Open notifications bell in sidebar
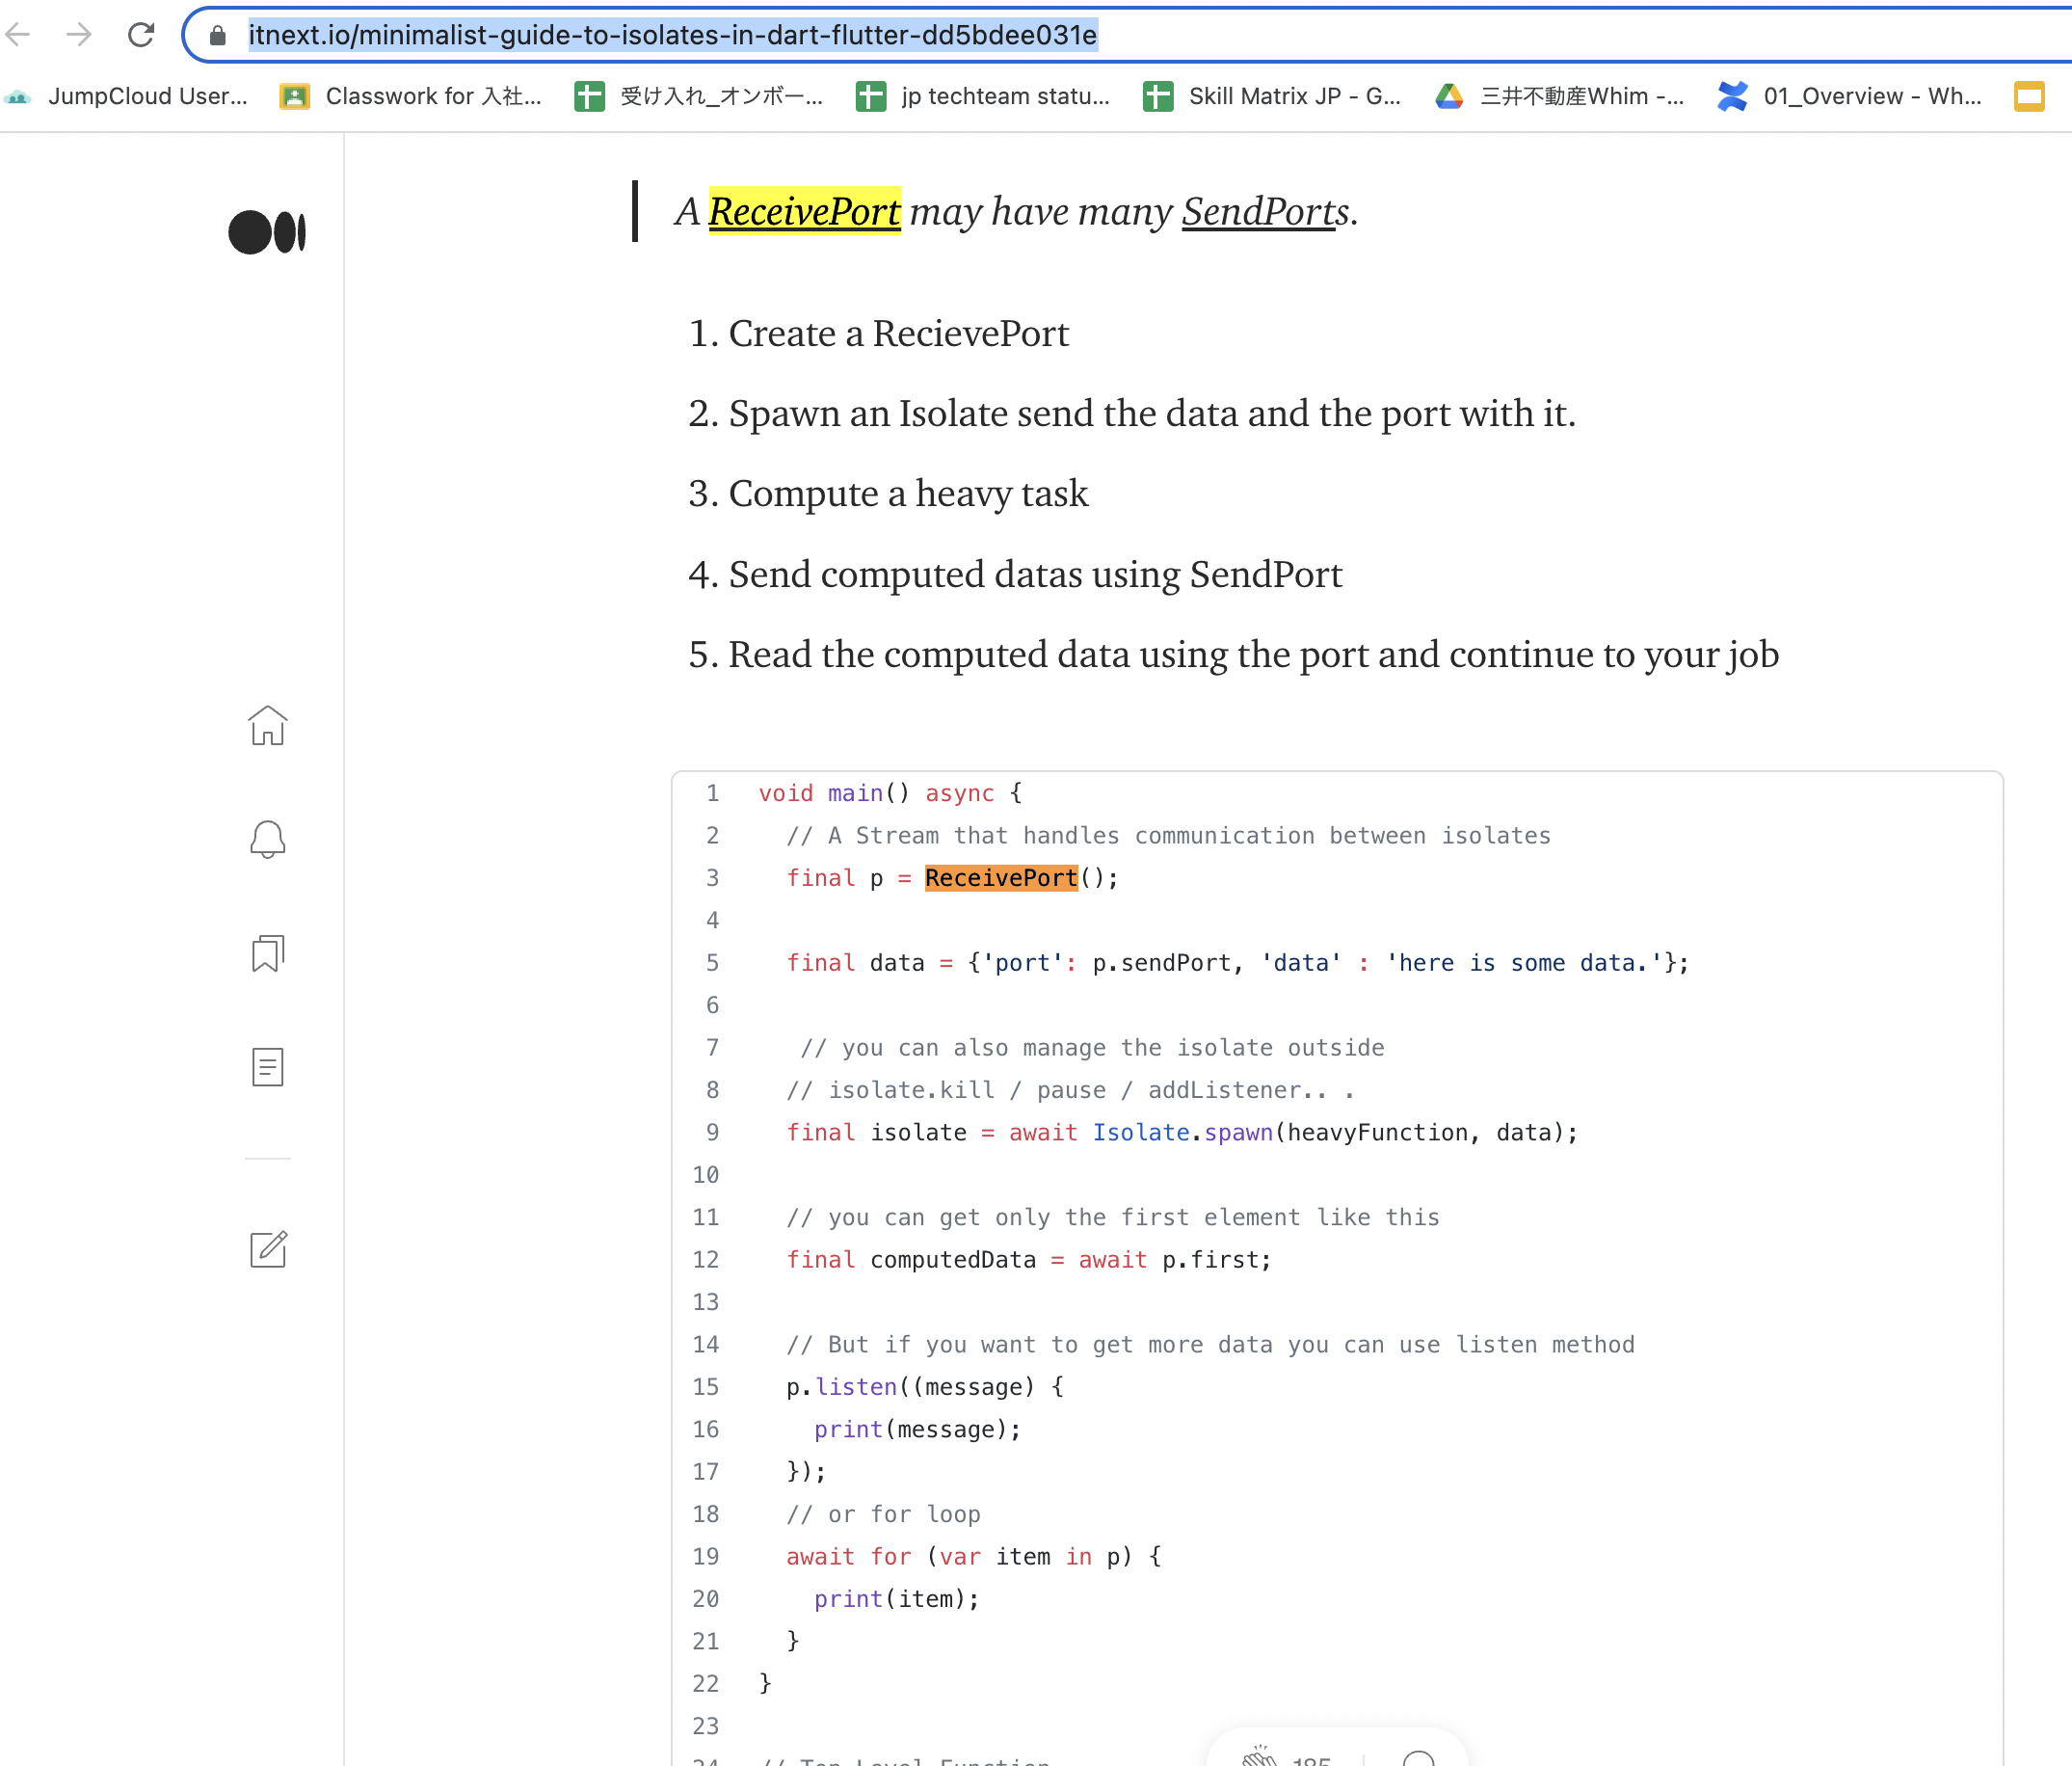2072x1766 pixels. coord(267,840)
